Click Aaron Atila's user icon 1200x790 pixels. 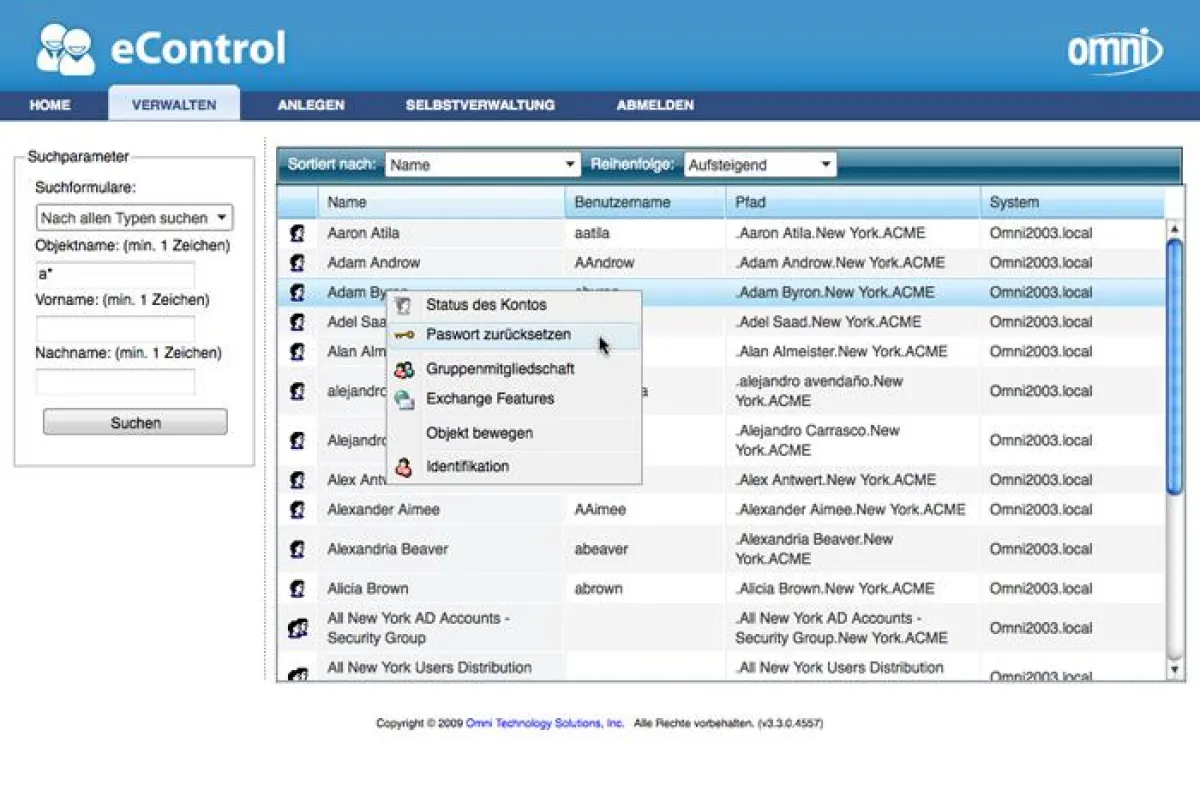pyautogui.click(x=296, y=233)
